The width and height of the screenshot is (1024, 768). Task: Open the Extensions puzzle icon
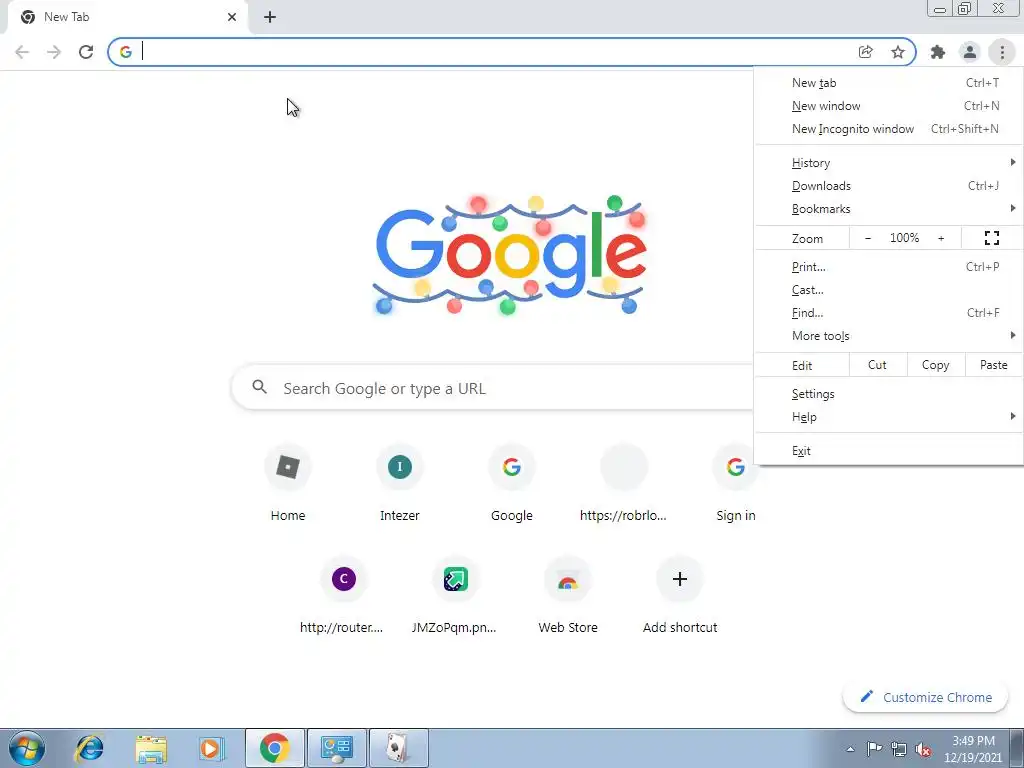[938, 52]
